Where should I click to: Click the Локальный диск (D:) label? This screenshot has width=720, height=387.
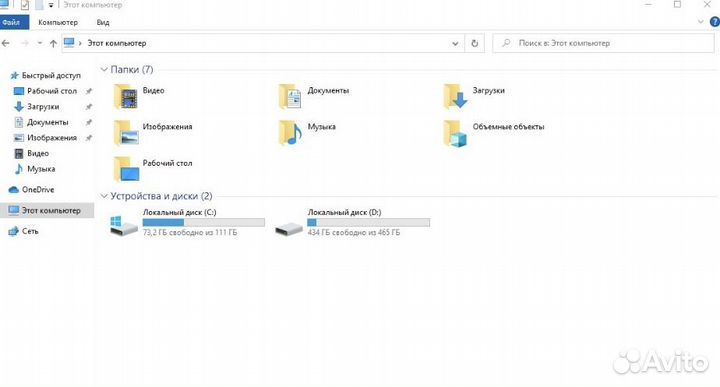[344, 213]
